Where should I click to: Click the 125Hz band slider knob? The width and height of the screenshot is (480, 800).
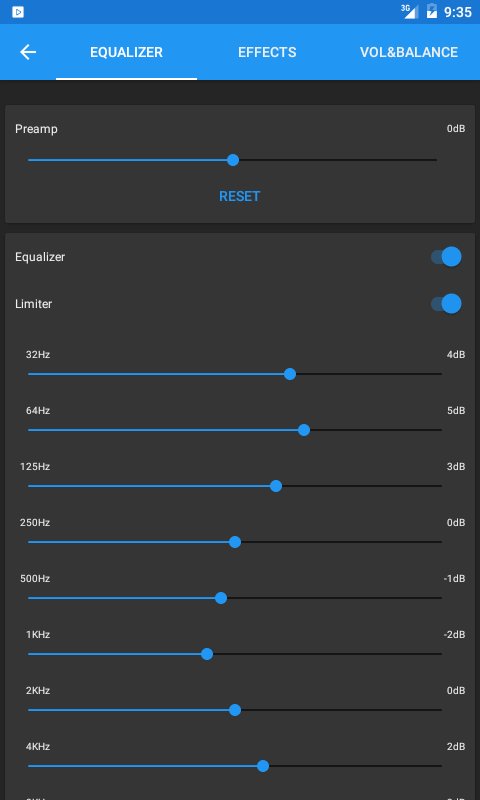(x=276, y=486)
